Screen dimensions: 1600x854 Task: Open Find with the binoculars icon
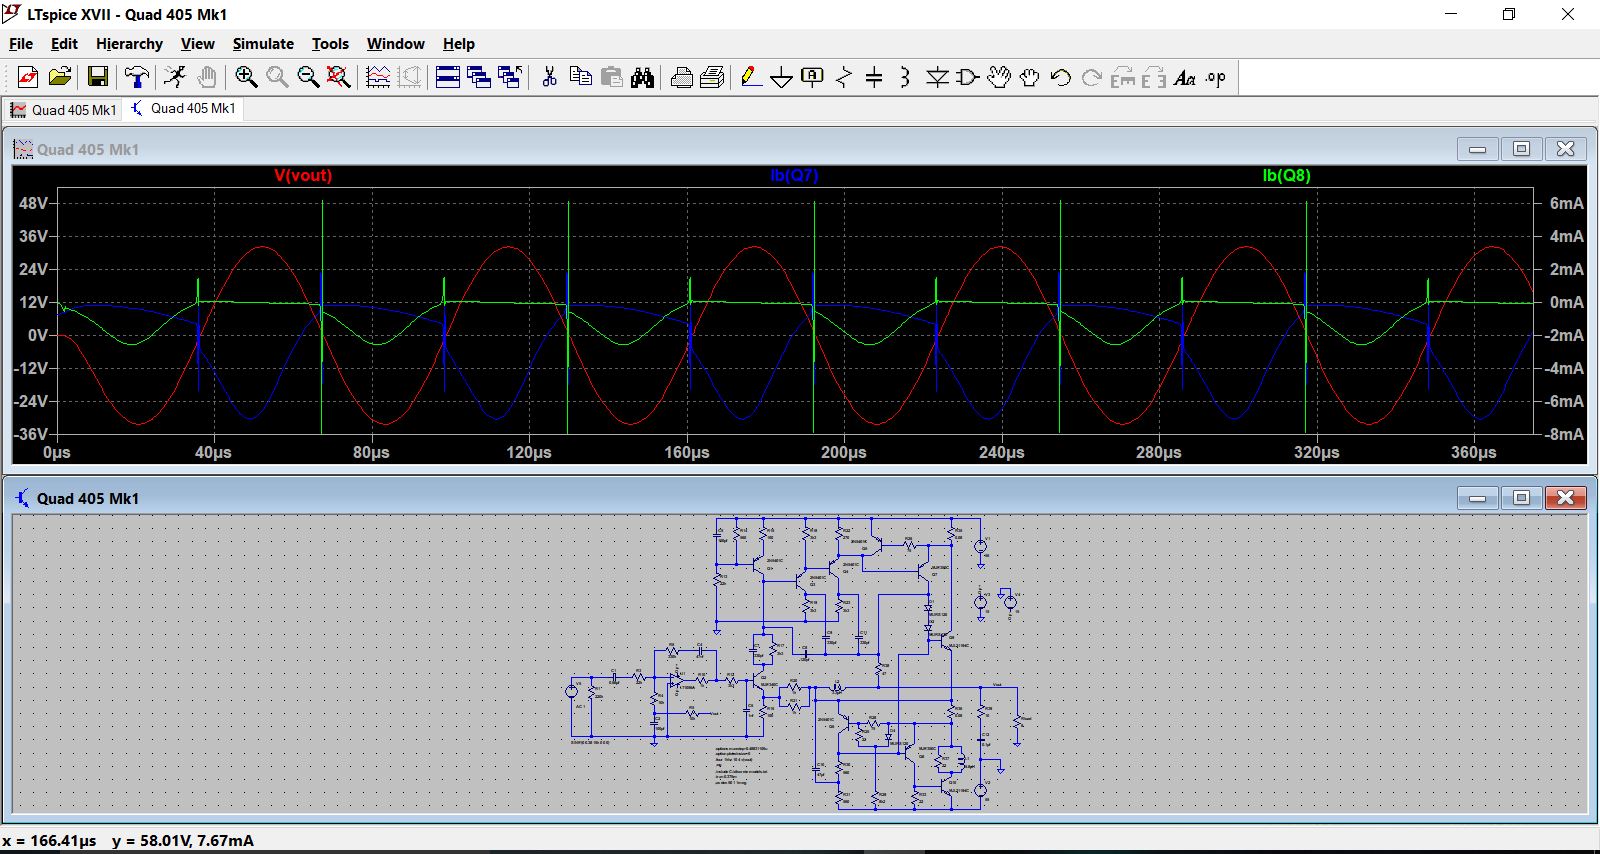coord(642,77)
